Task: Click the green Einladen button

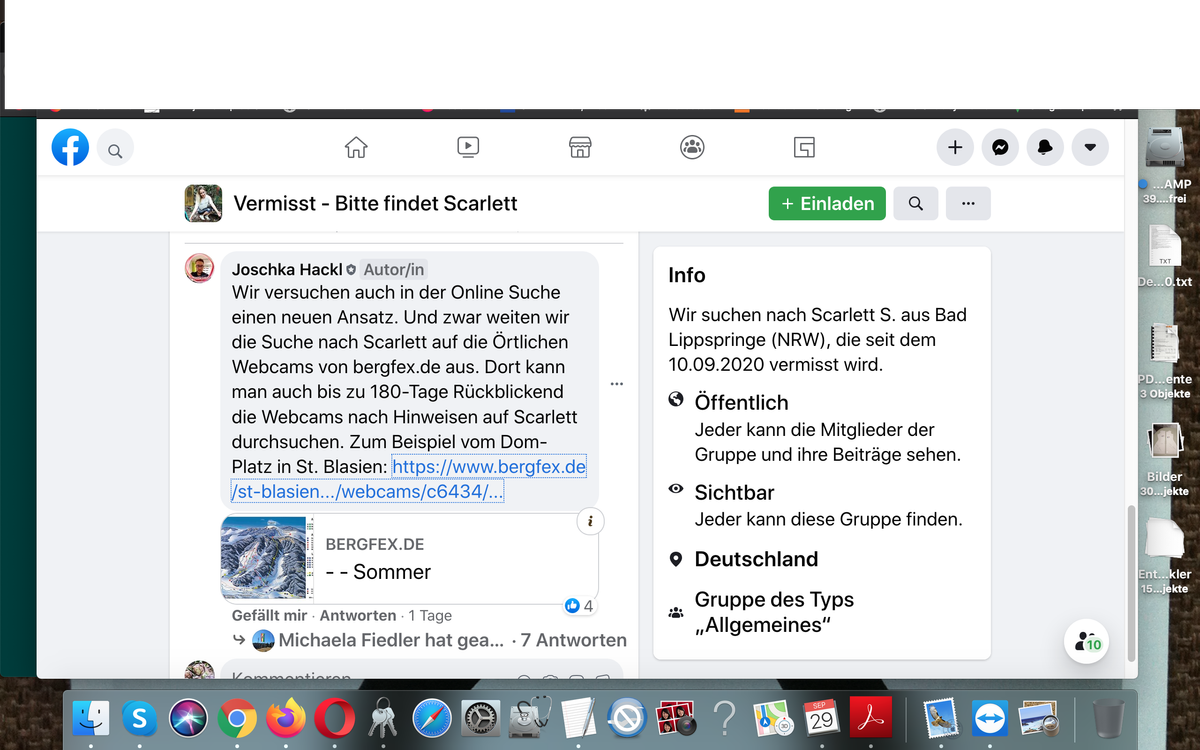Action: 827,203
